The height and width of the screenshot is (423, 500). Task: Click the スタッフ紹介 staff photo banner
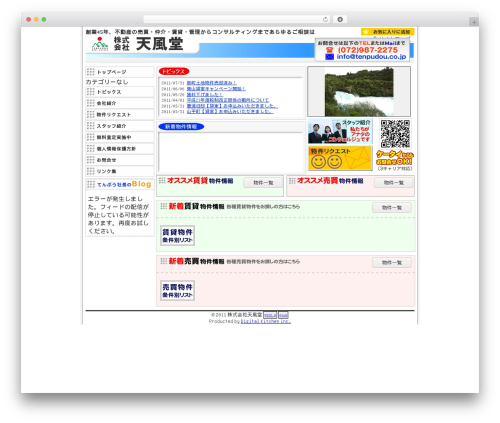340,131
